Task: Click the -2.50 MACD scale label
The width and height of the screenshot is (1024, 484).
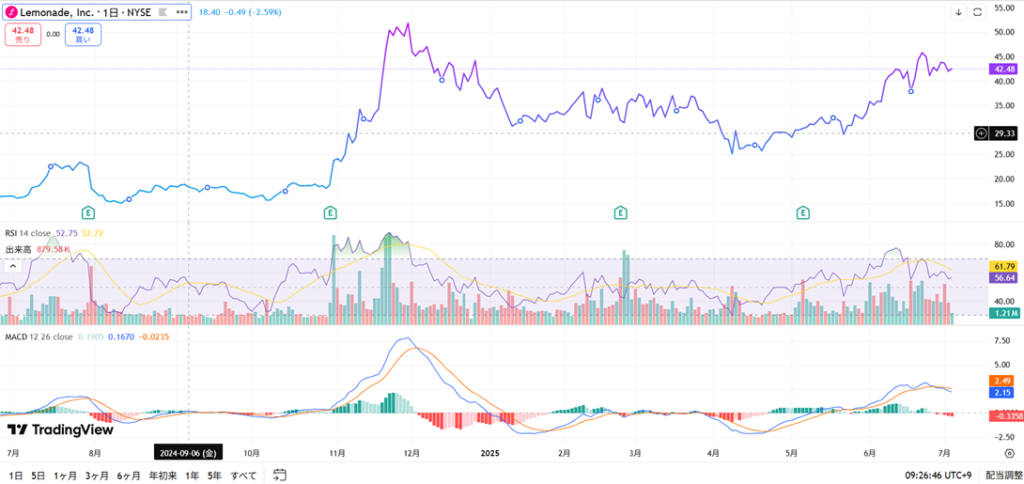Action: (x=1004, y=437)
